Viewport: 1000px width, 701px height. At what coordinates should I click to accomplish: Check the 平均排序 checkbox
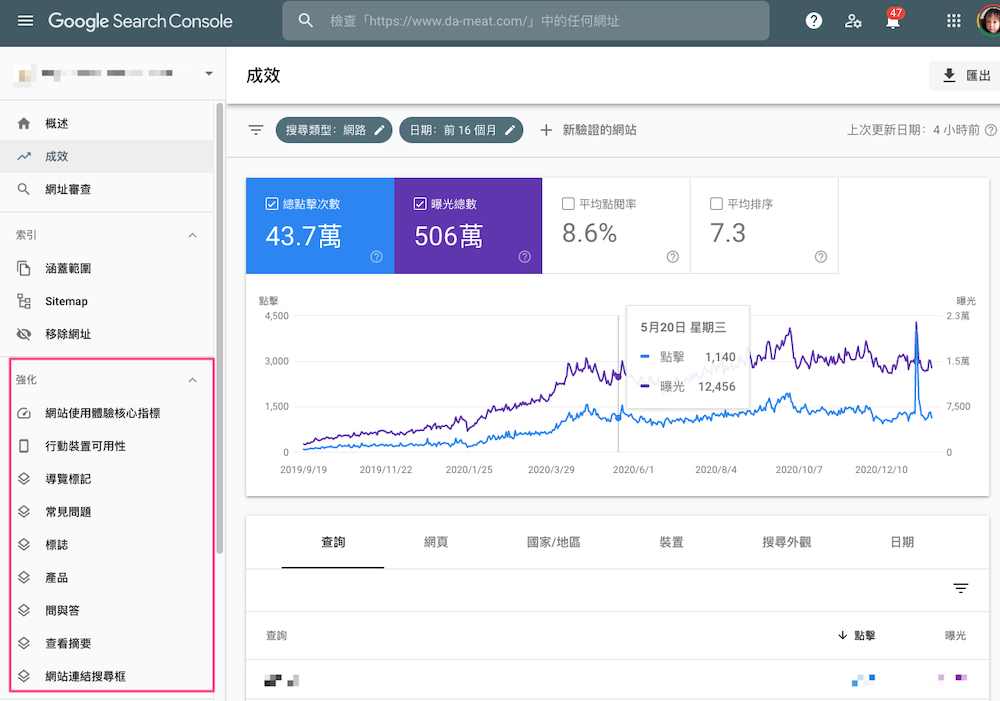point(716,203)
